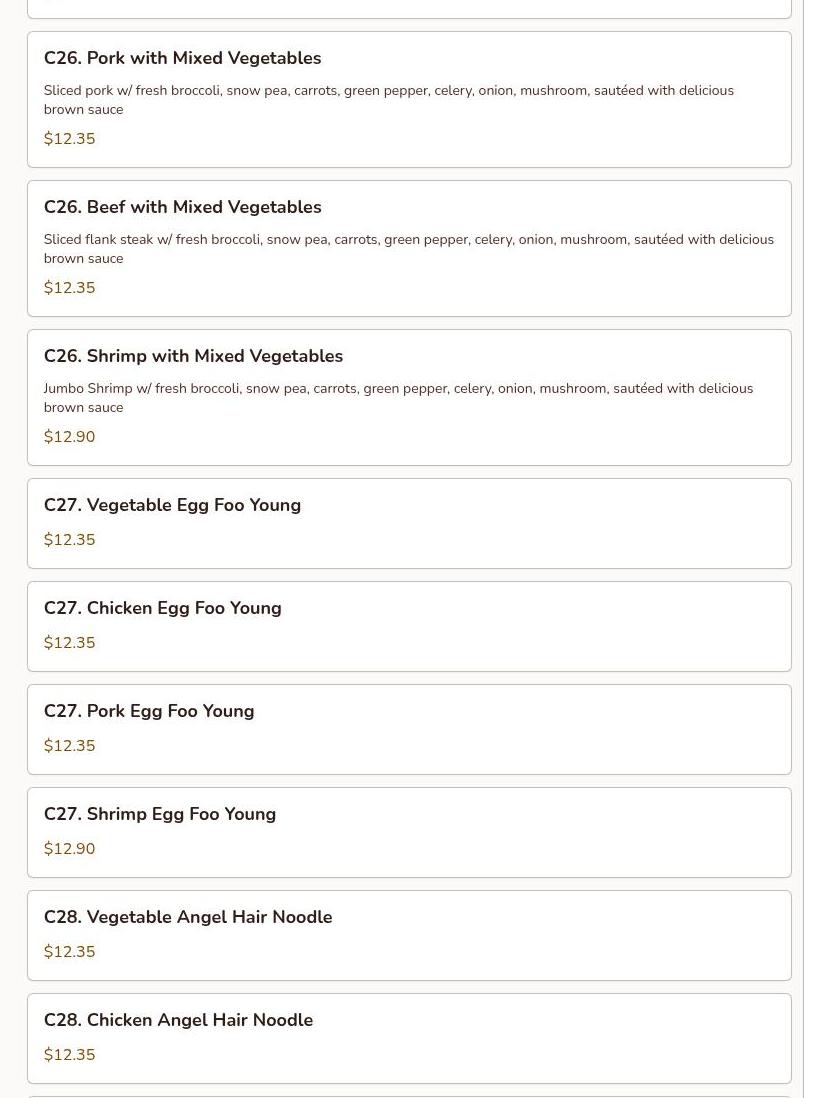Click the price of Vegetable Egg Foo Young
The height and width of the screenshot is (1098, 824).
70,540
